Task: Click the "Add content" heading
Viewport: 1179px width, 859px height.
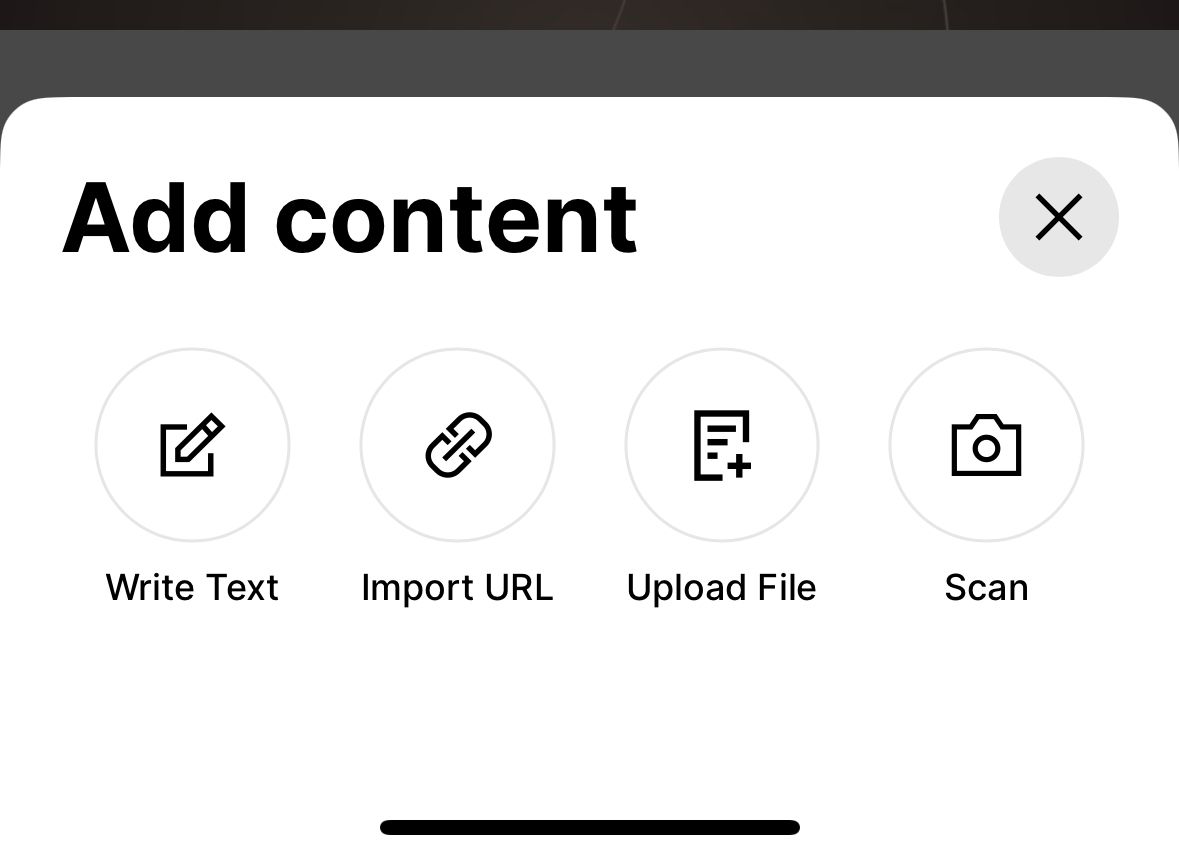Action: (350, 218)
